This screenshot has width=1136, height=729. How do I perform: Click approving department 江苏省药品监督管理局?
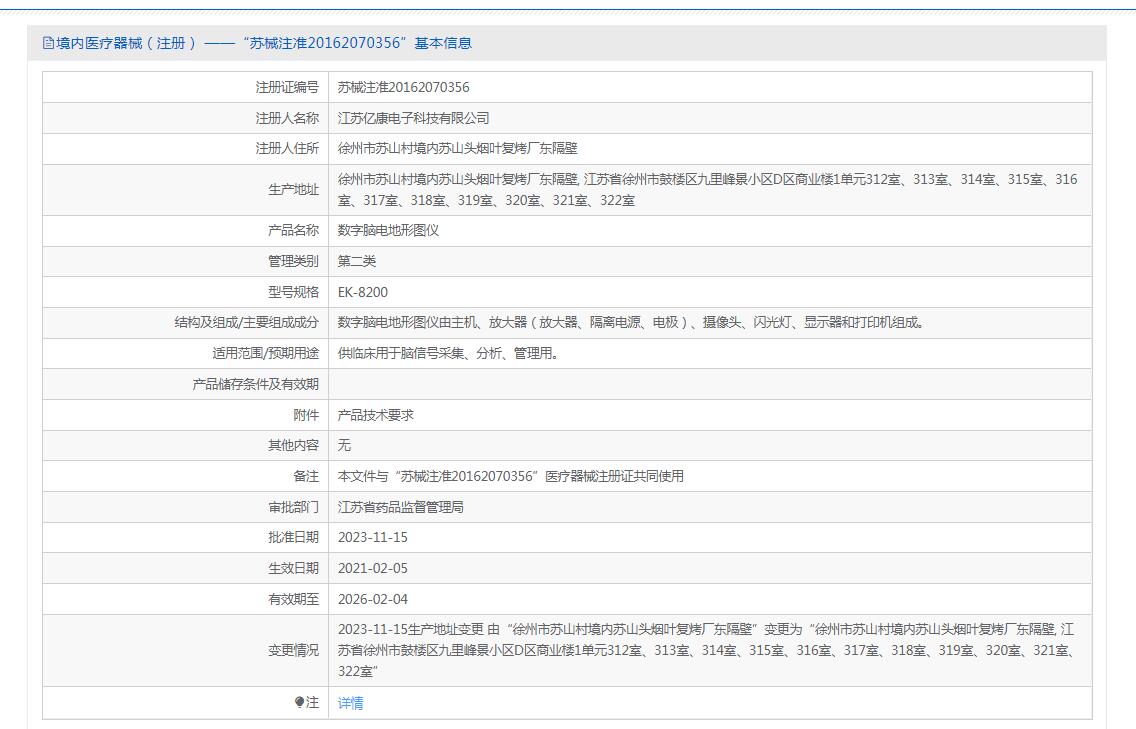point(400,507)
